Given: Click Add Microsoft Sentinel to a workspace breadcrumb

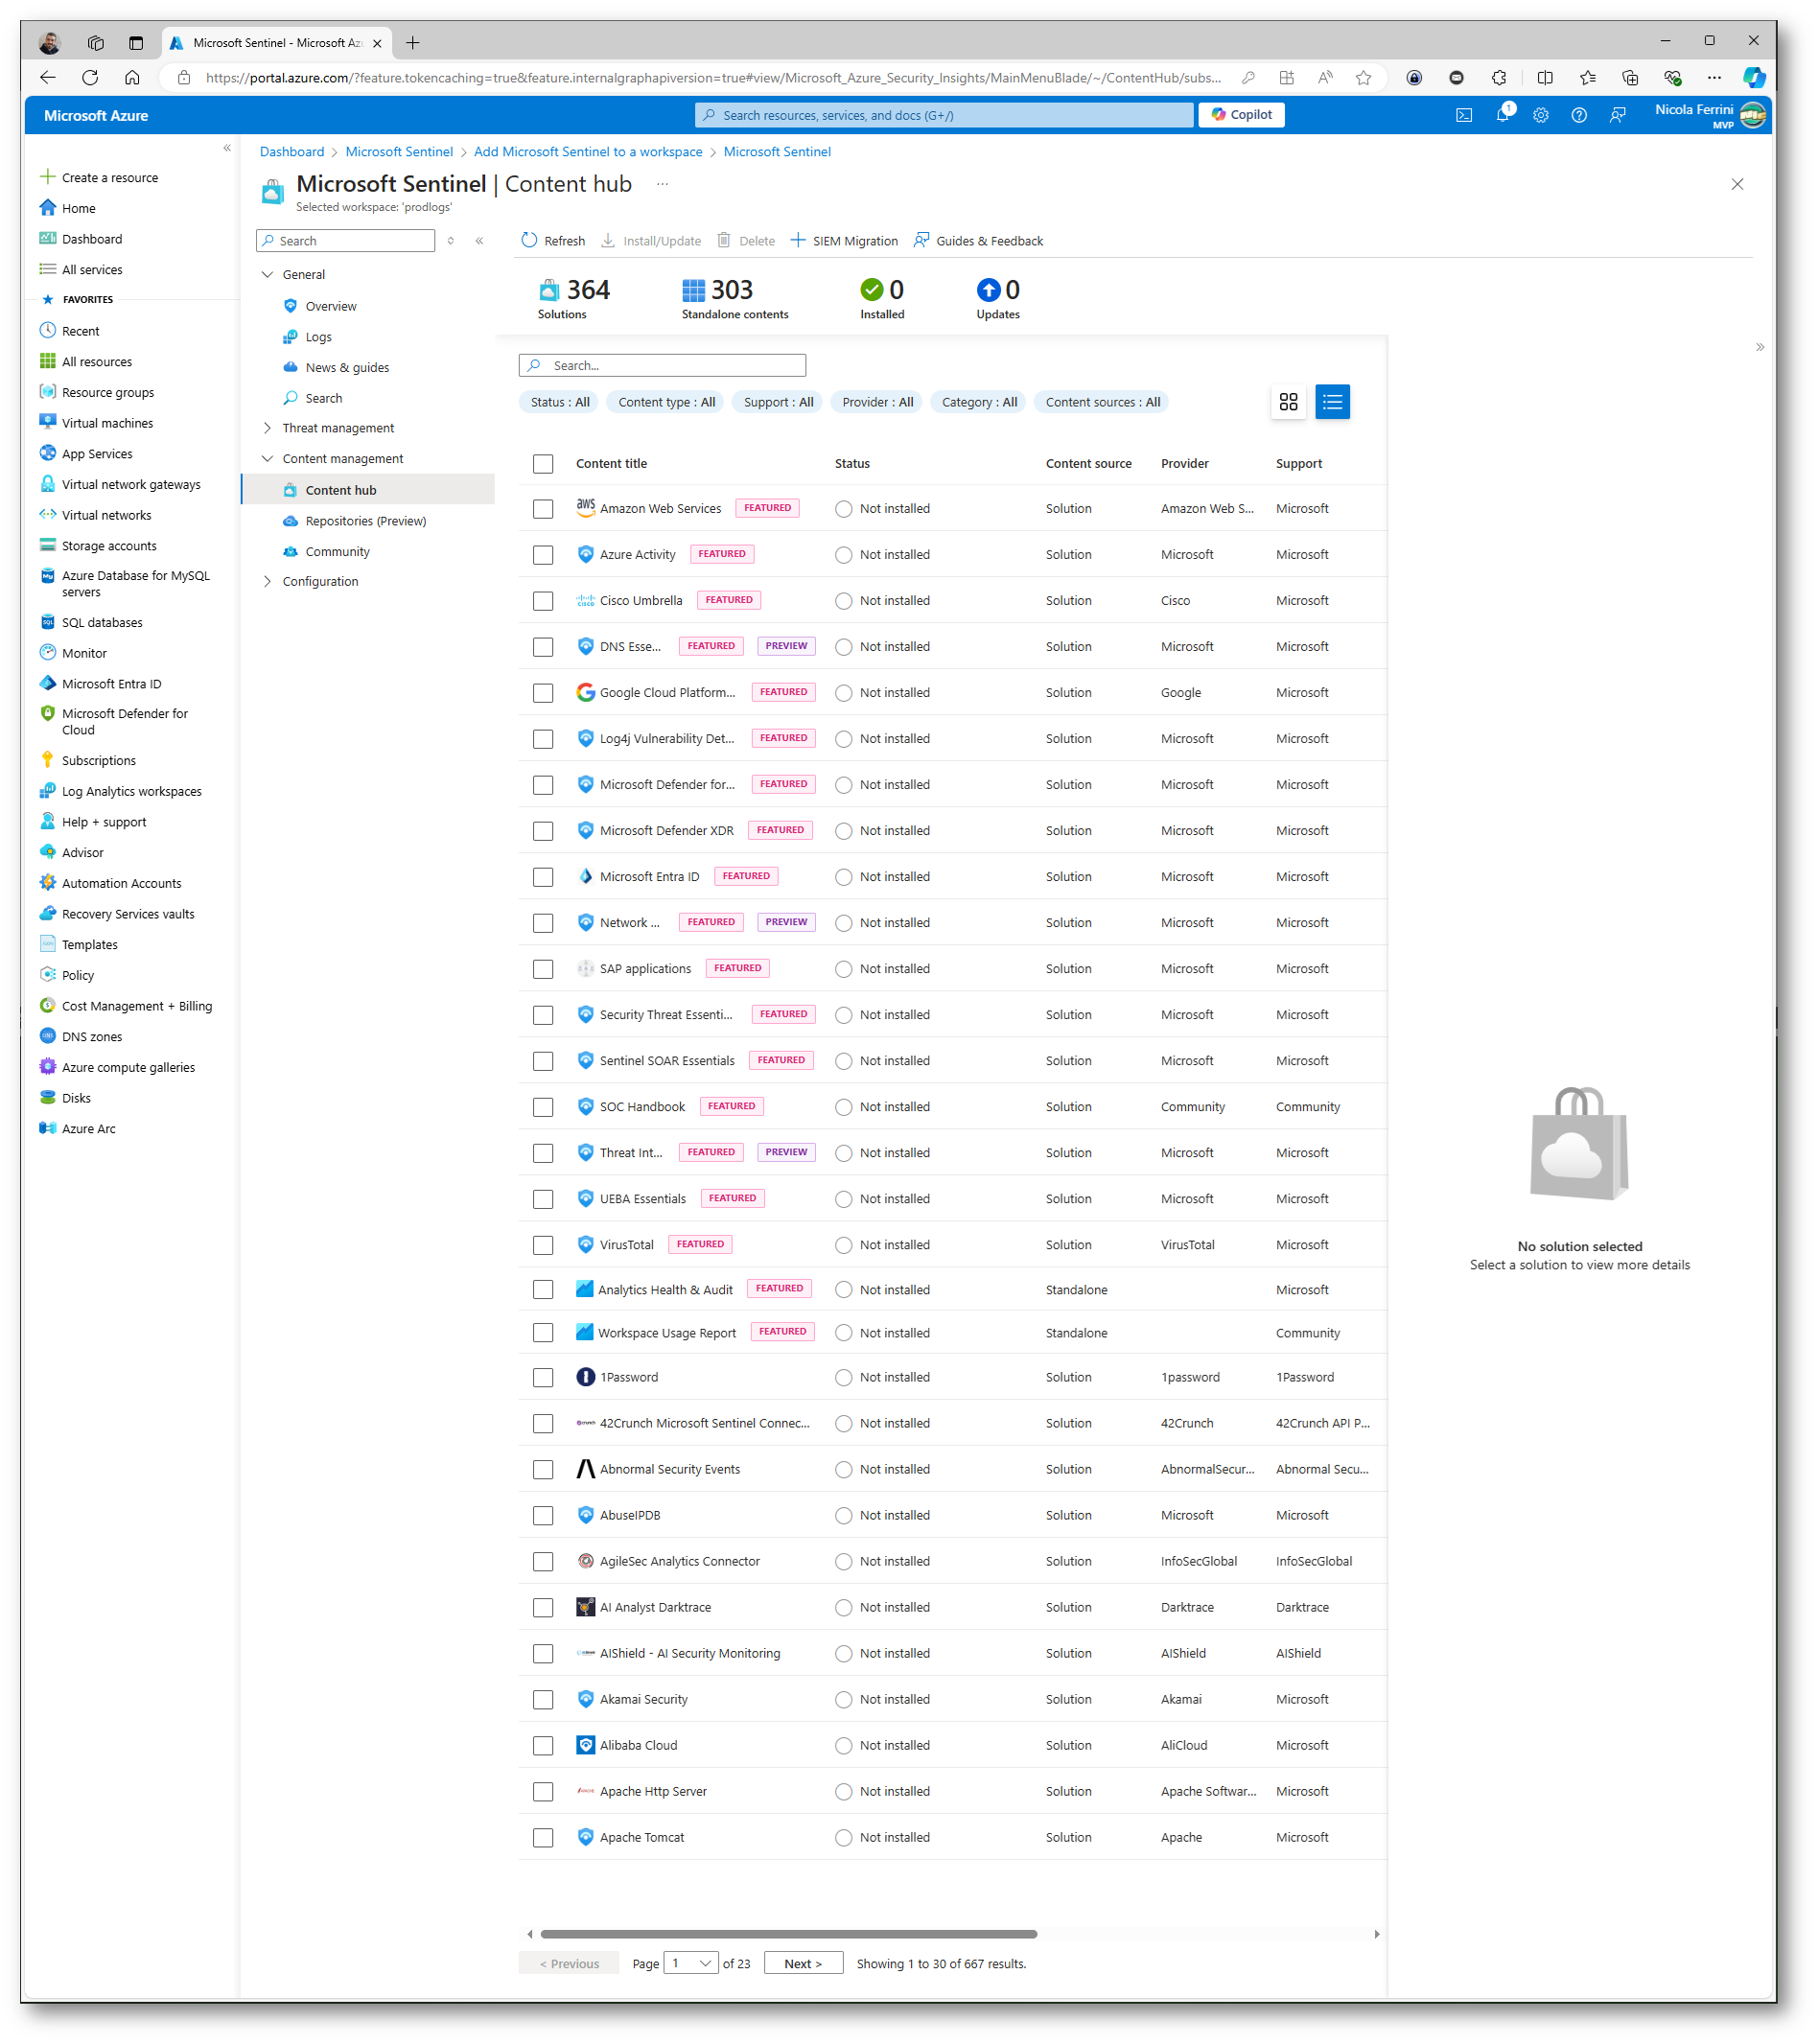Looking at the screenshot, I should tap(588, 152).
